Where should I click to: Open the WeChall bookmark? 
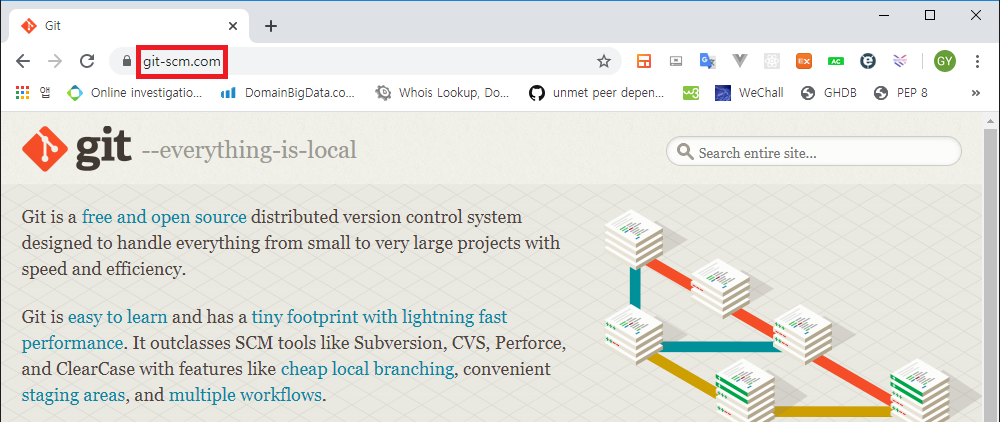click(x=749, y=93)
